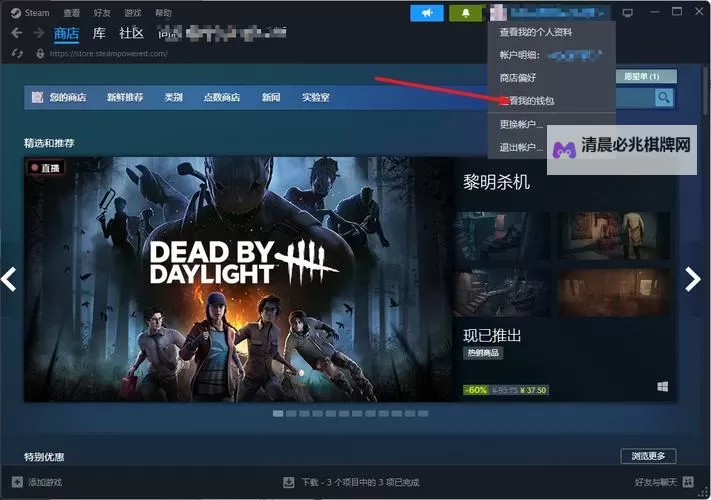The width and height of the screenshot is (711, 500).
Task: Open the 愿望单 (1) button
Action: point(646,77)
